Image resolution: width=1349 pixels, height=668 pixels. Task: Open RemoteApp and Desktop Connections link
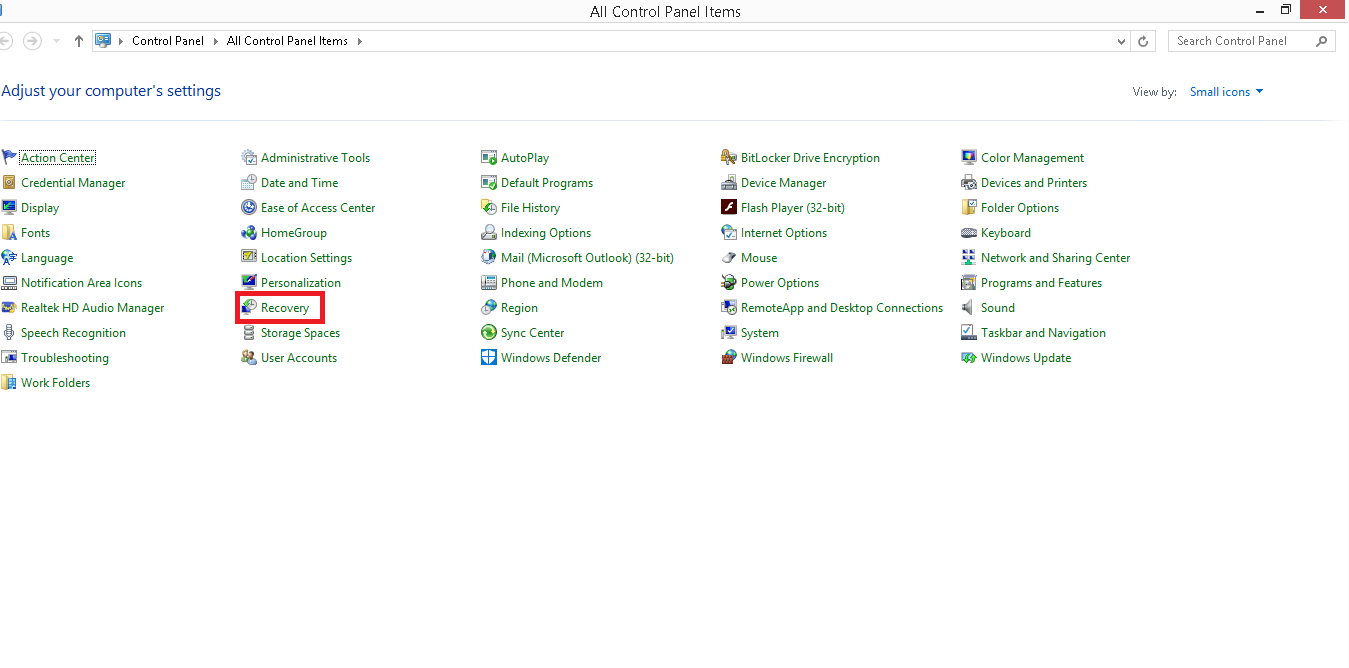842,308
